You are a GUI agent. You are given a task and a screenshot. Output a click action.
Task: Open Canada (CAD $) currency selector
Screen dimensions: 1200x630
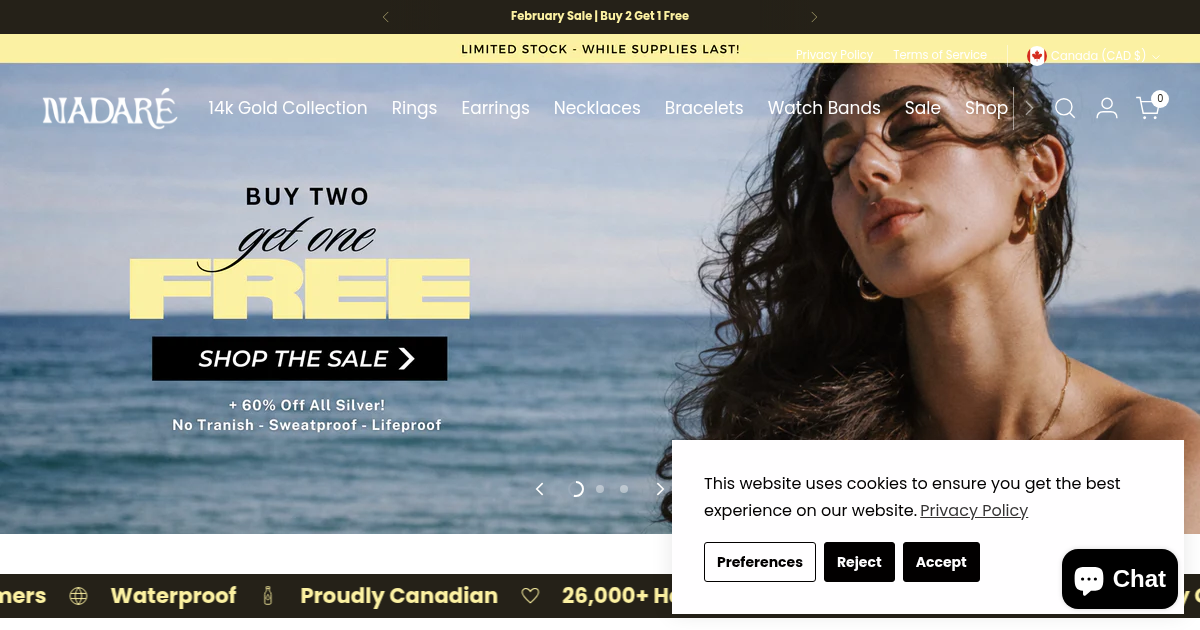point(1094,56)
